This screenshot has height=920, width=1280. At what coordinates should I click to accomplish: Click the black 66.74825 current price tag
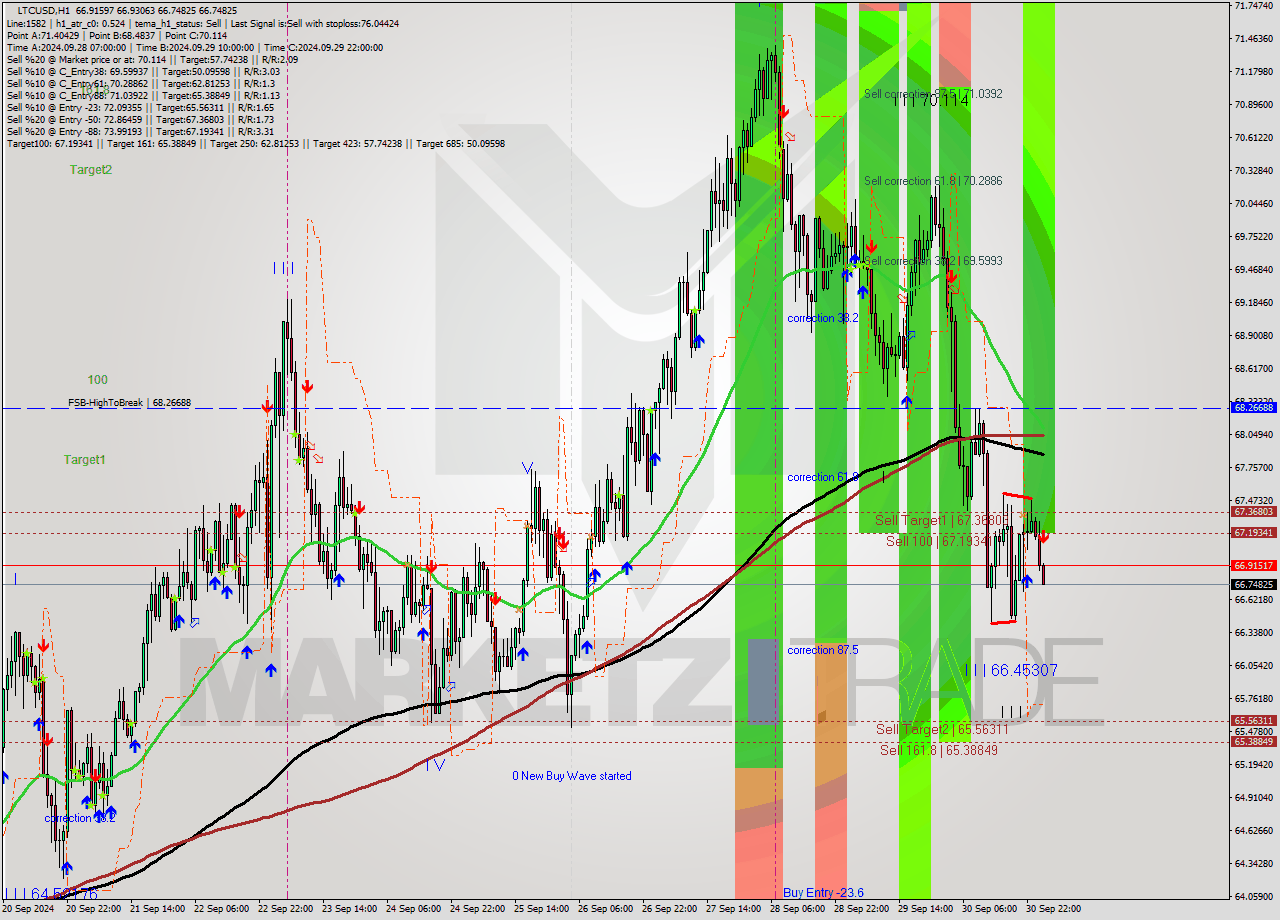pyautogui.click(x=1254, y=585)
